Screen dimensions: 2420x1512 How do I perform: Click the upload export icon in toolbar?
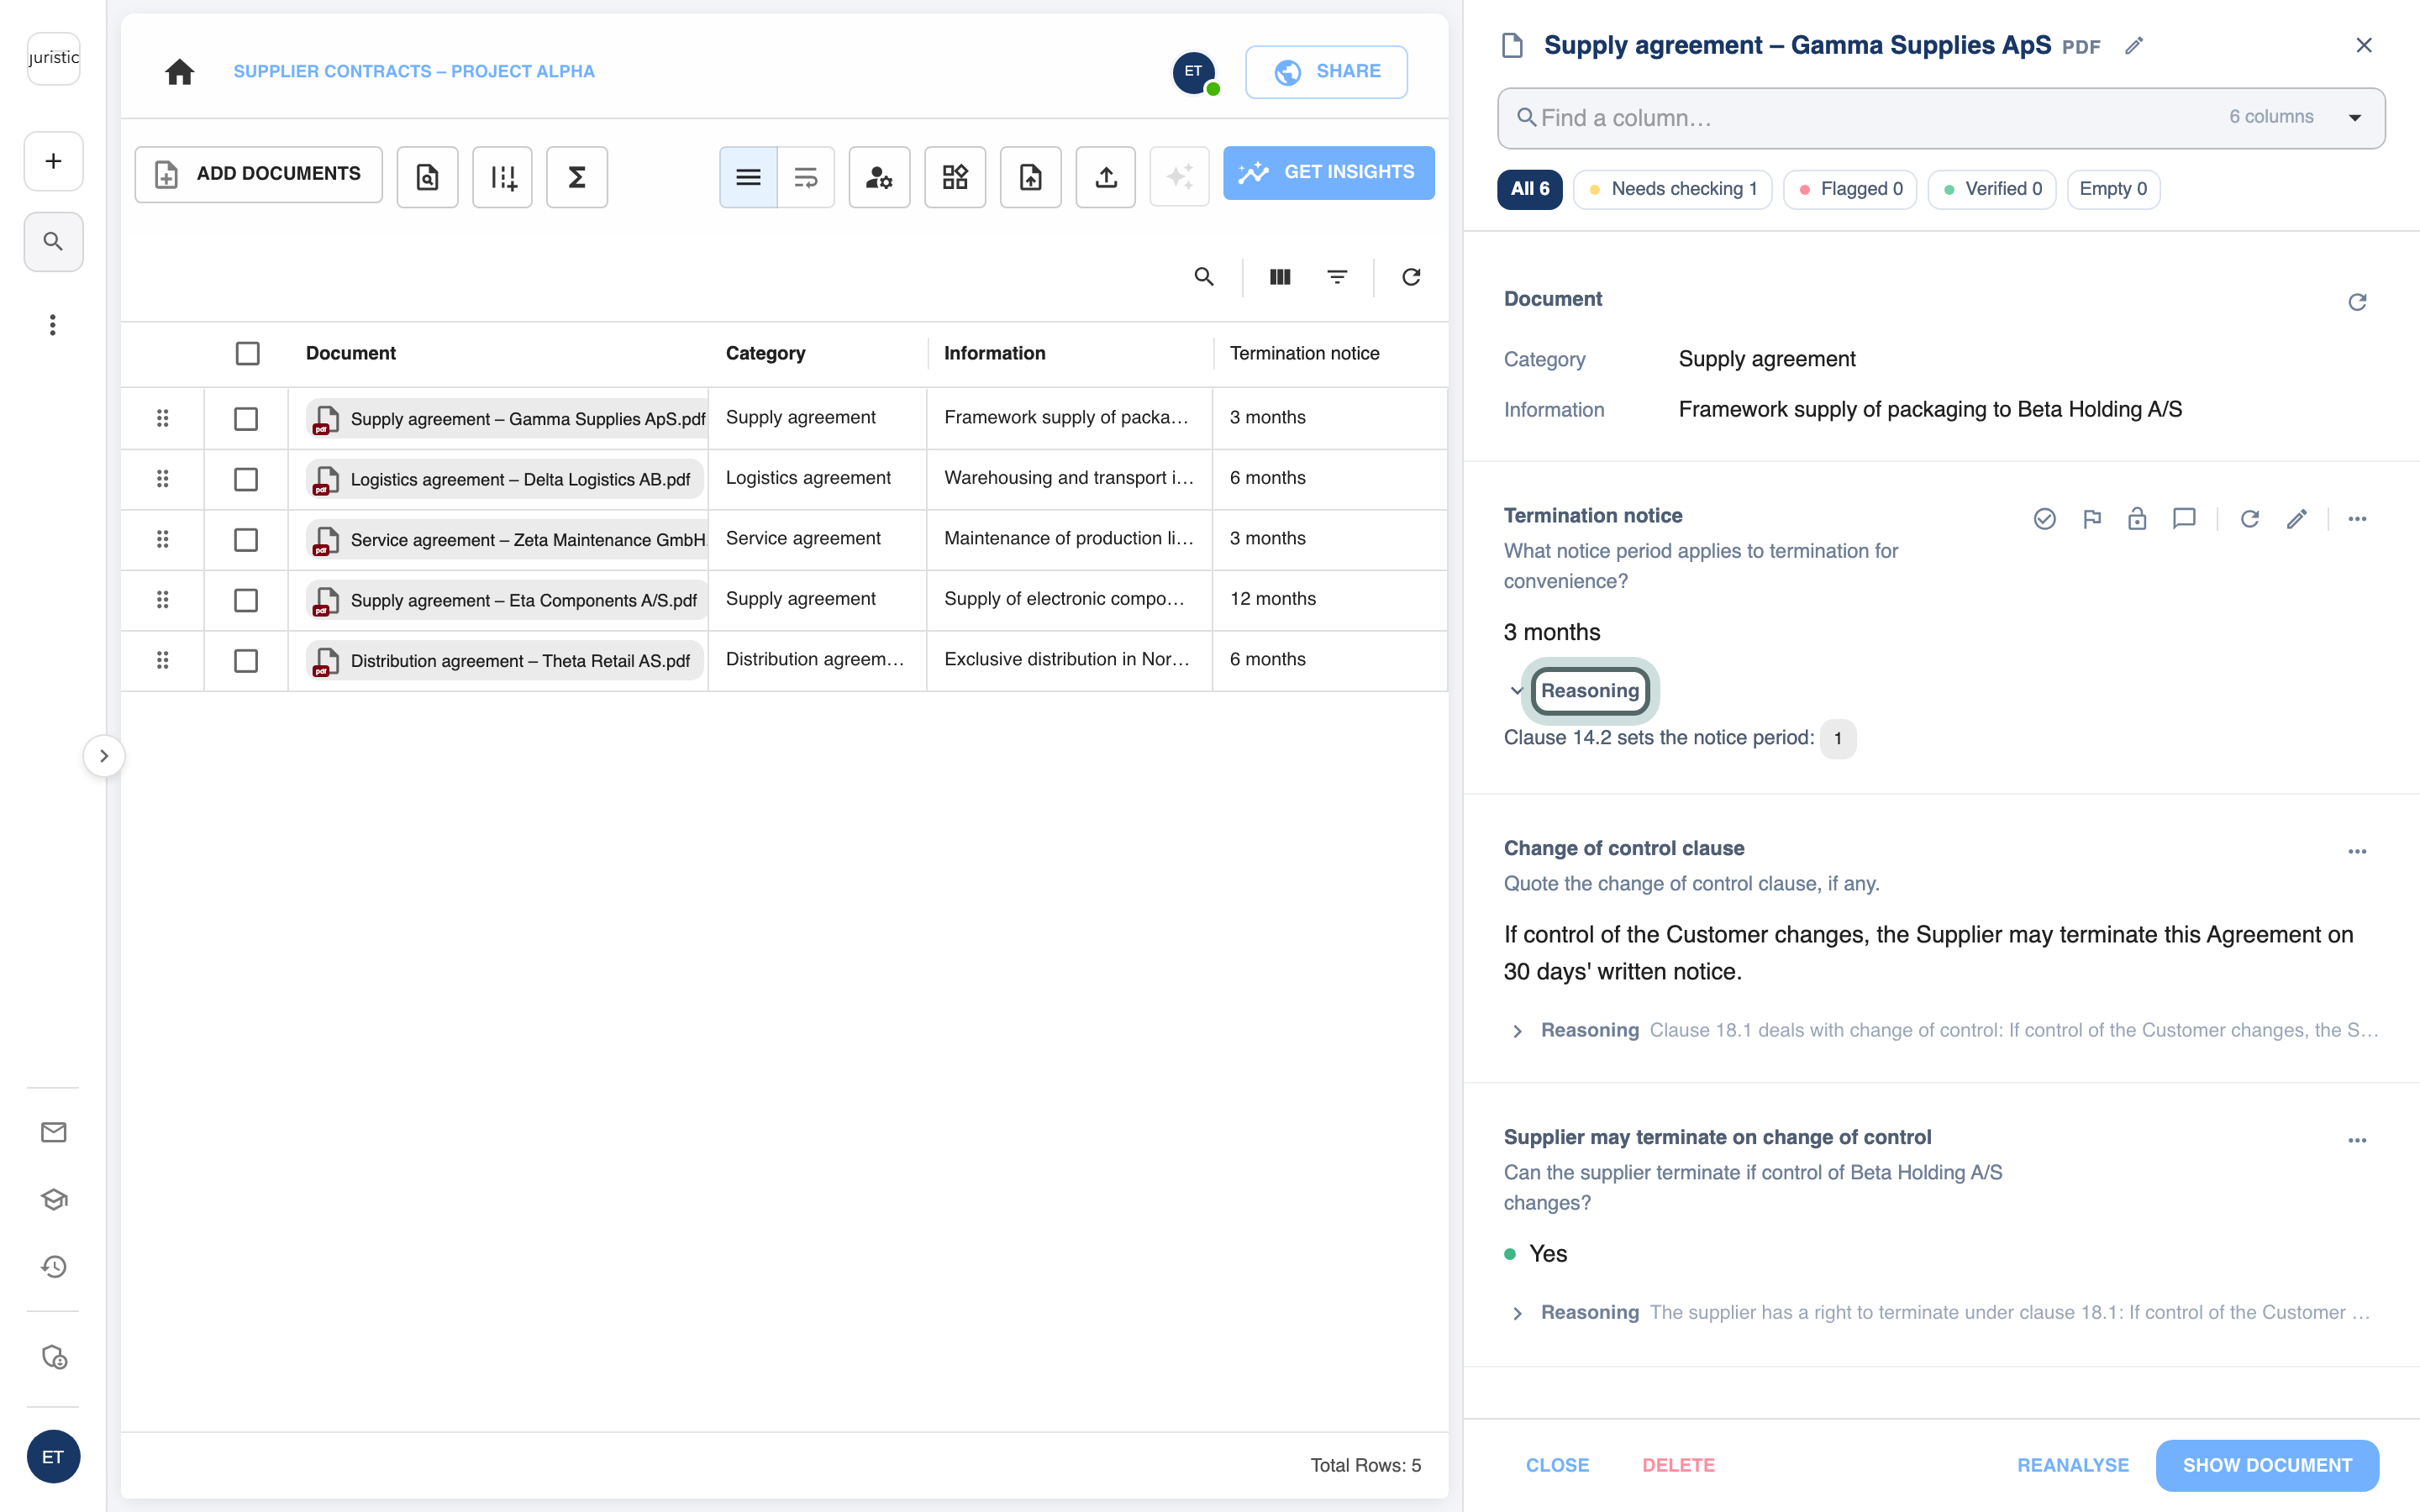point(1105,177)
